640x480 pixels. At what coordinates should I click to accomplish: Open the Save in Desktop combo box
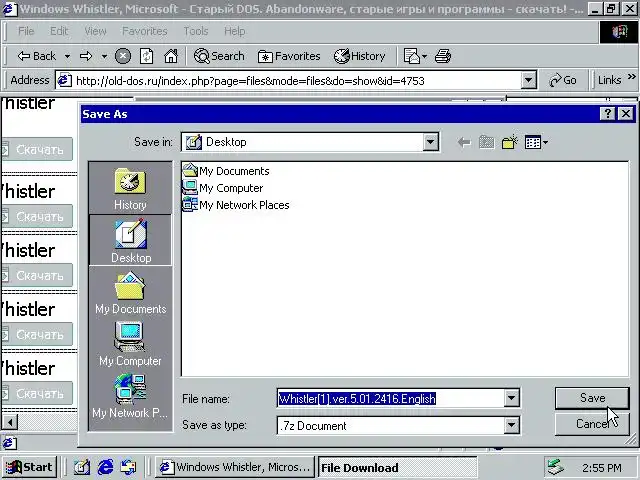(310, 142)
